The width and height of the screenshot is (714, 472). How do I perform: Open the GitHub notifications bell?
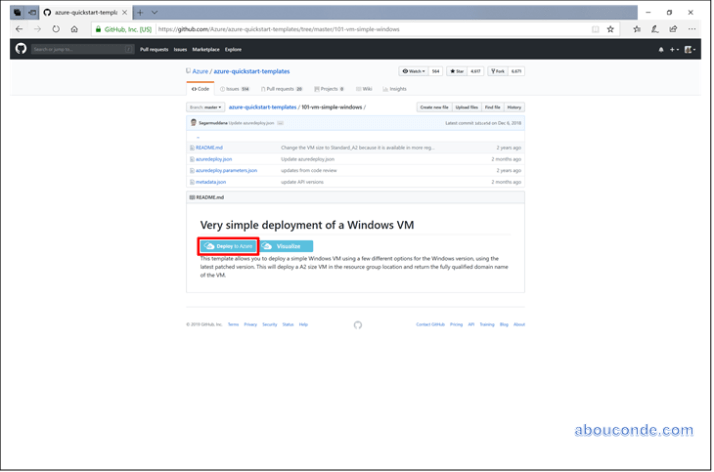(660, 49)
